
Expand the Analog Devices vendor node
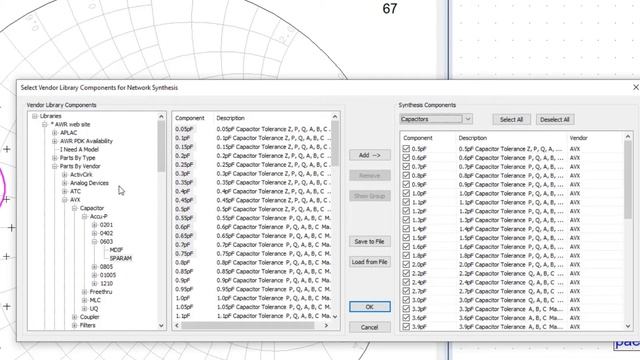(x=64, y=183)
